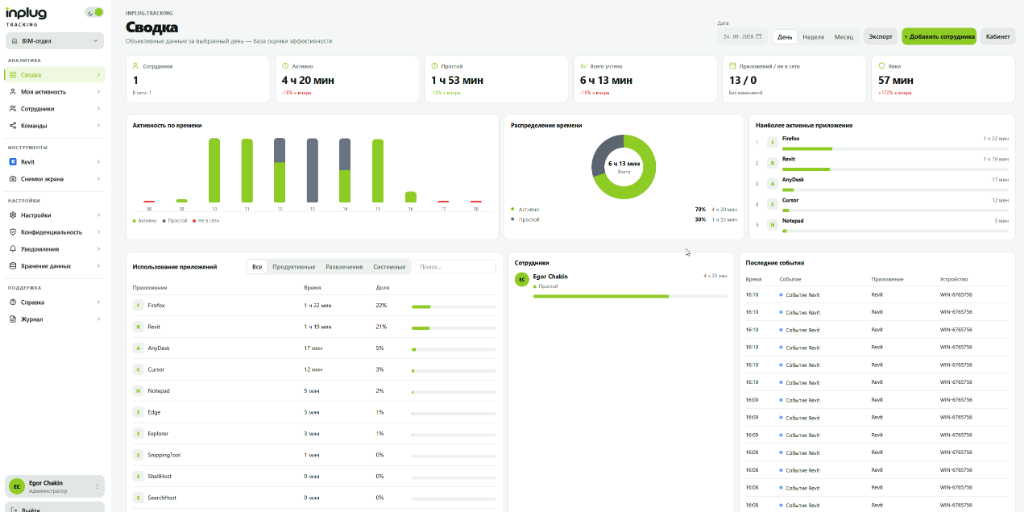This screenshot has height=512, width=1024.
Task: Expand the Настройки chevron
Action: (99, 215)
